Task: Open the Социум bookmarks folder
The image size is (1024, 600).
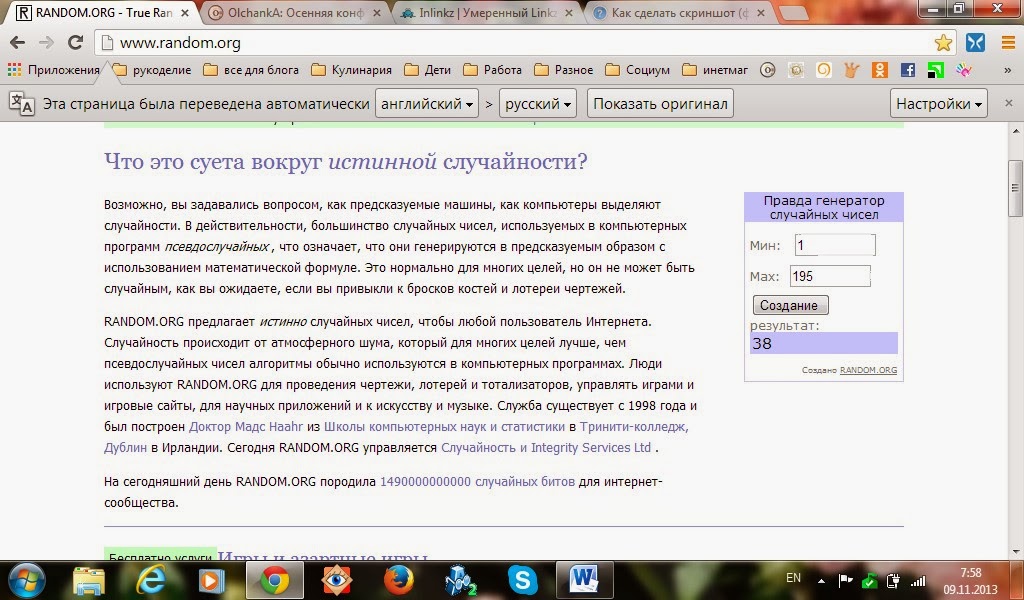Action: click(637, 70)
